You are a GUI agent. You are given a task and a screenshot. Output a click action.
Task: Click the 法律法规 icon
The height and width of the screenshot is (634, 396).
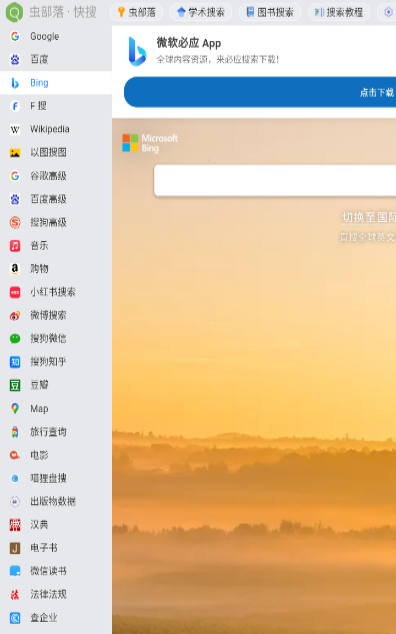pos(15,594)
